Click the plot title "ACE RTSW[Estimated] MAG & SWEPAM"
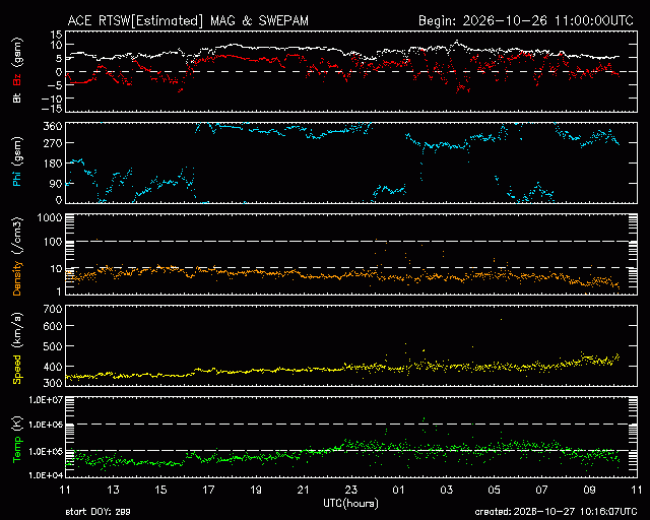Image resolution: width=650 pixels, height=520 pixels. (188, 21)
